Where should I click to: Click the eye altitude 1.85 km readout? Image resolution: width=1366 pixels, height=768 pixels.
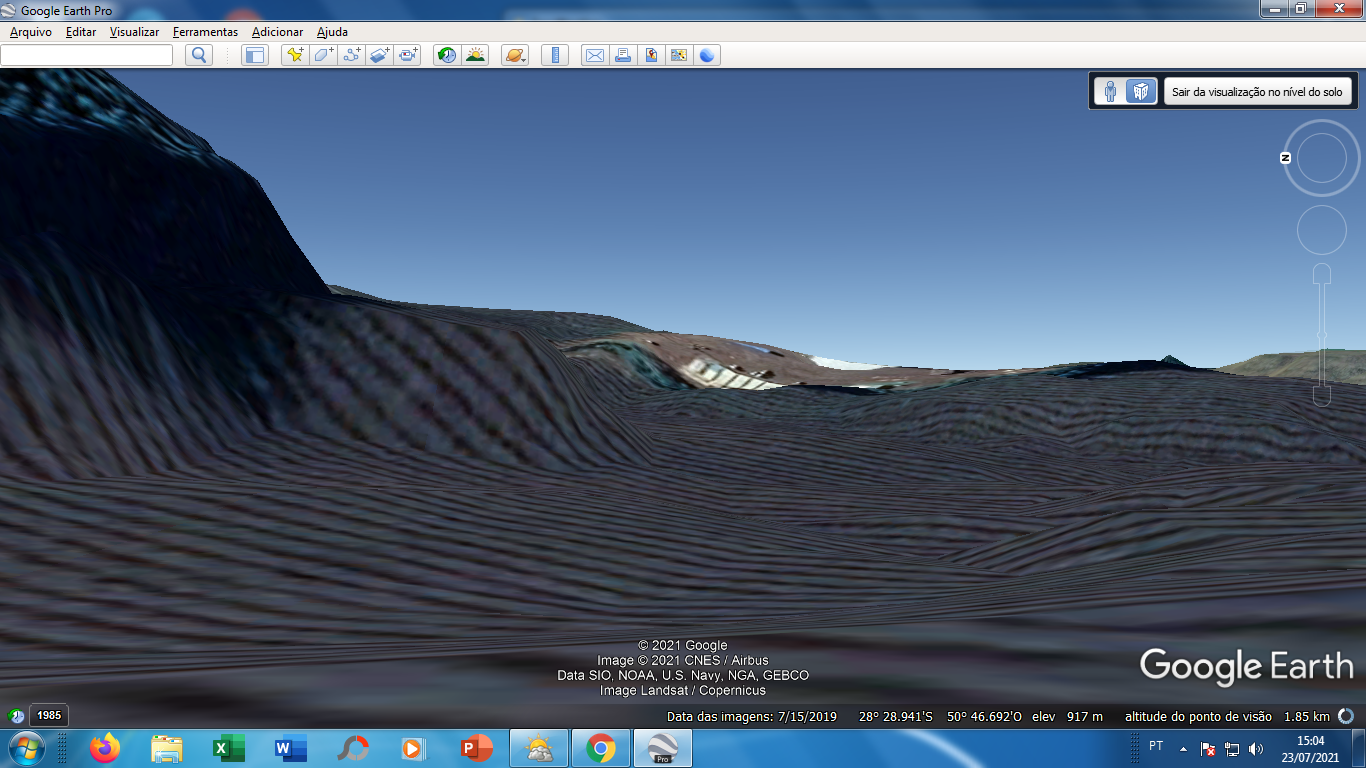(x=1228, y=717)
